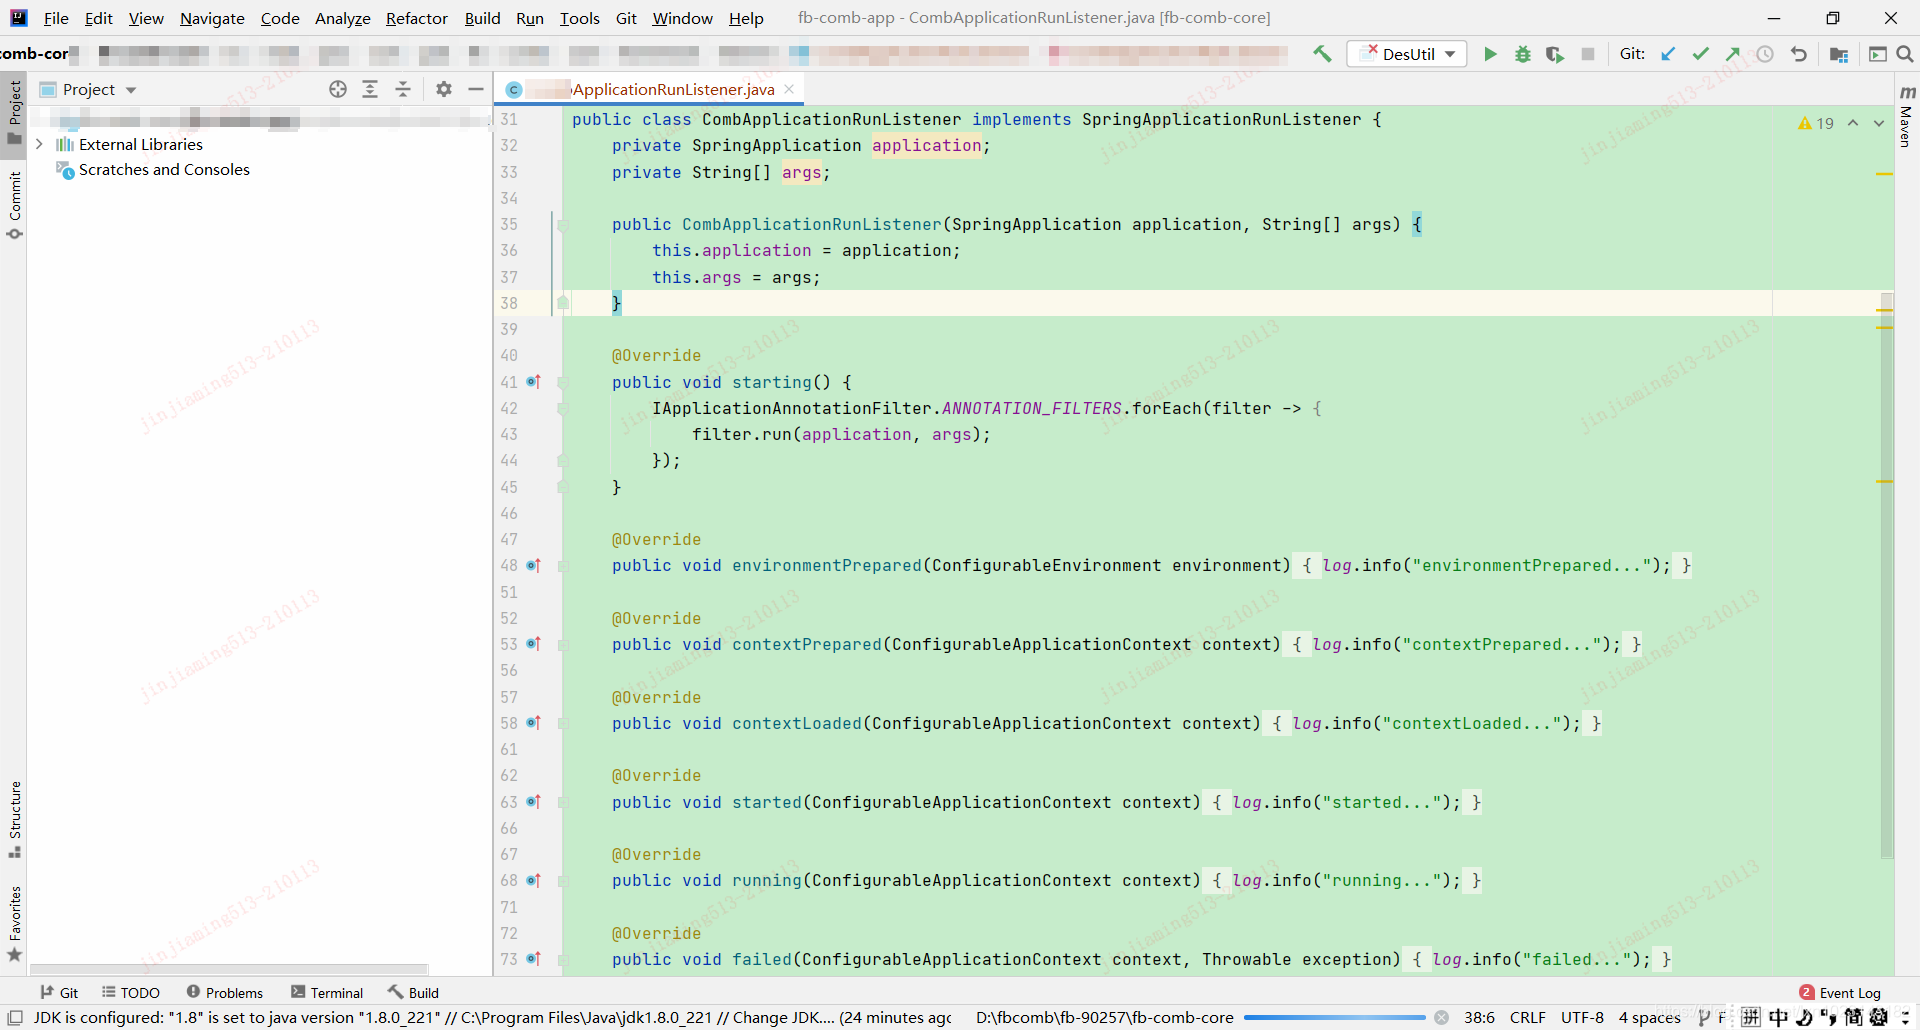Toggle tool window bars at bottom-left corner

[x=15, y=1017]
